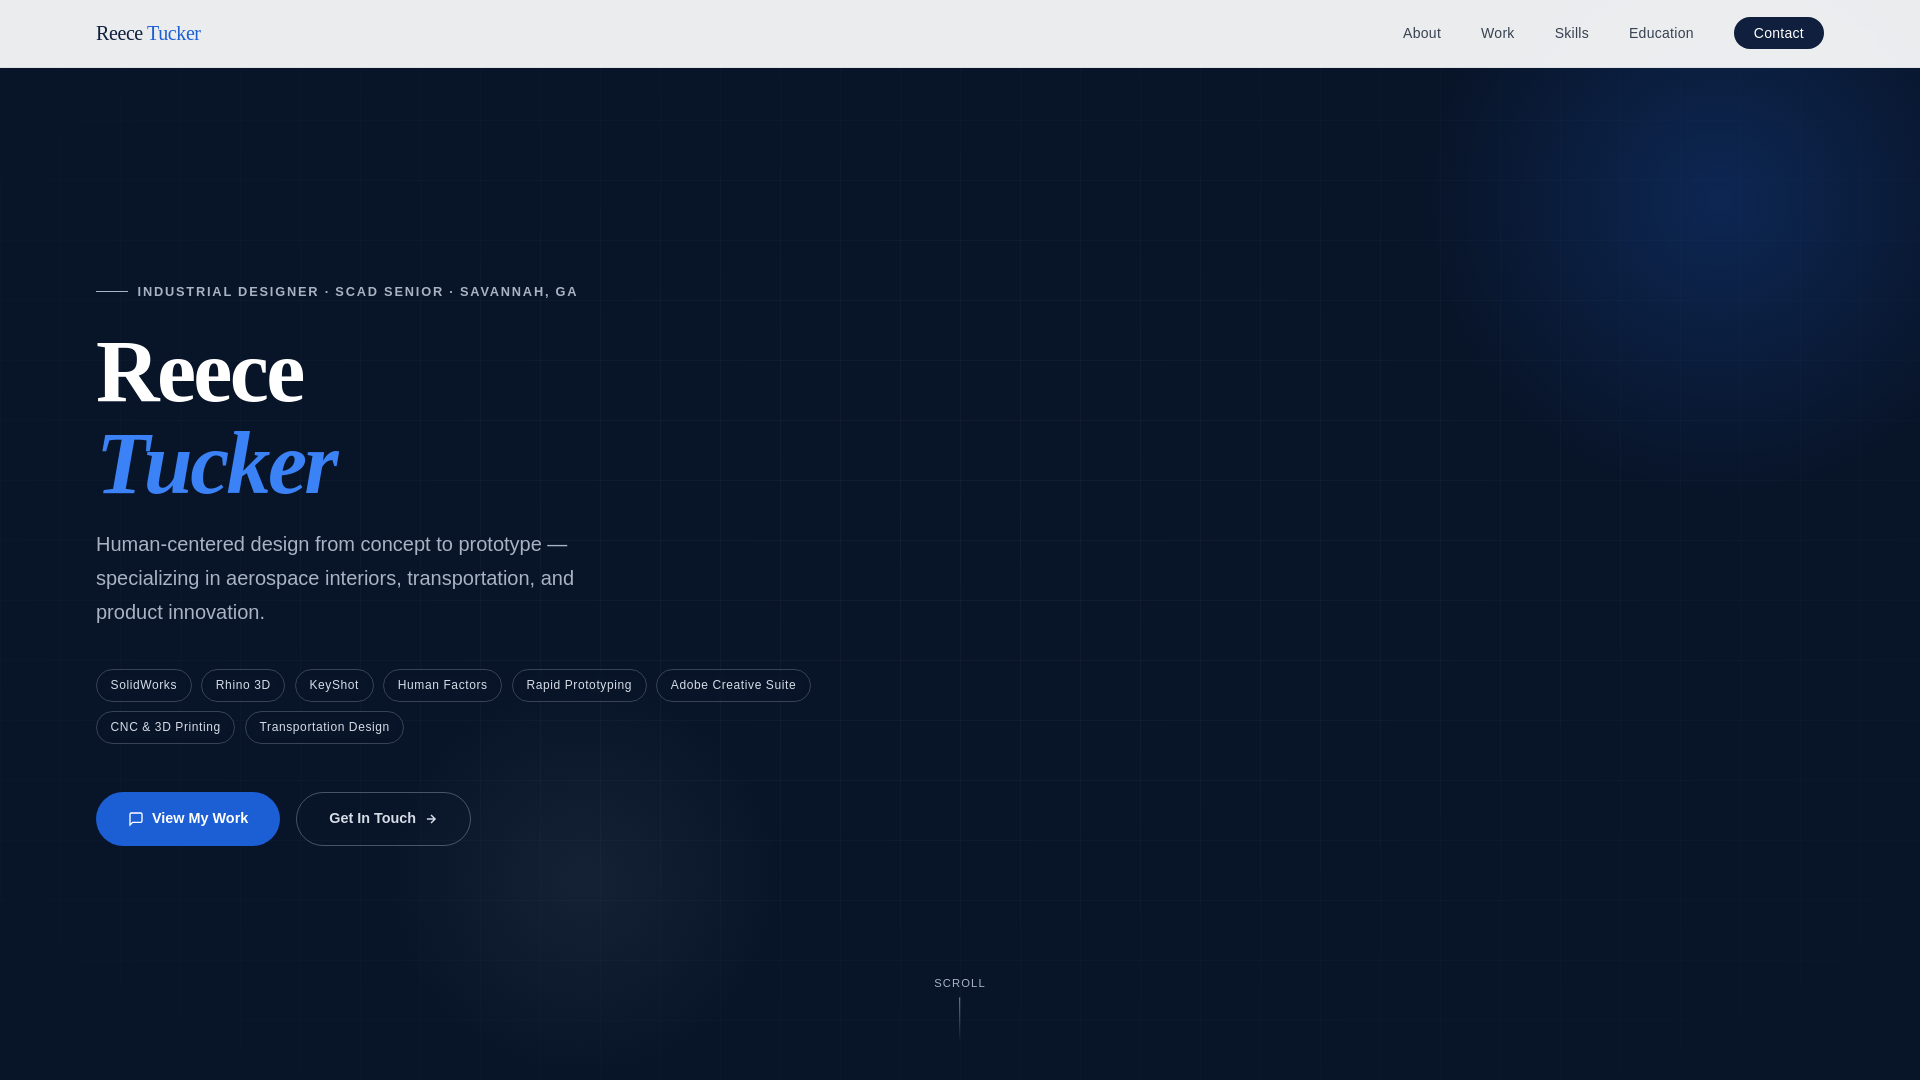1920x1080 pixels.
Task: Click the Adobe Creative Suite tag
Action: (733, 685)
